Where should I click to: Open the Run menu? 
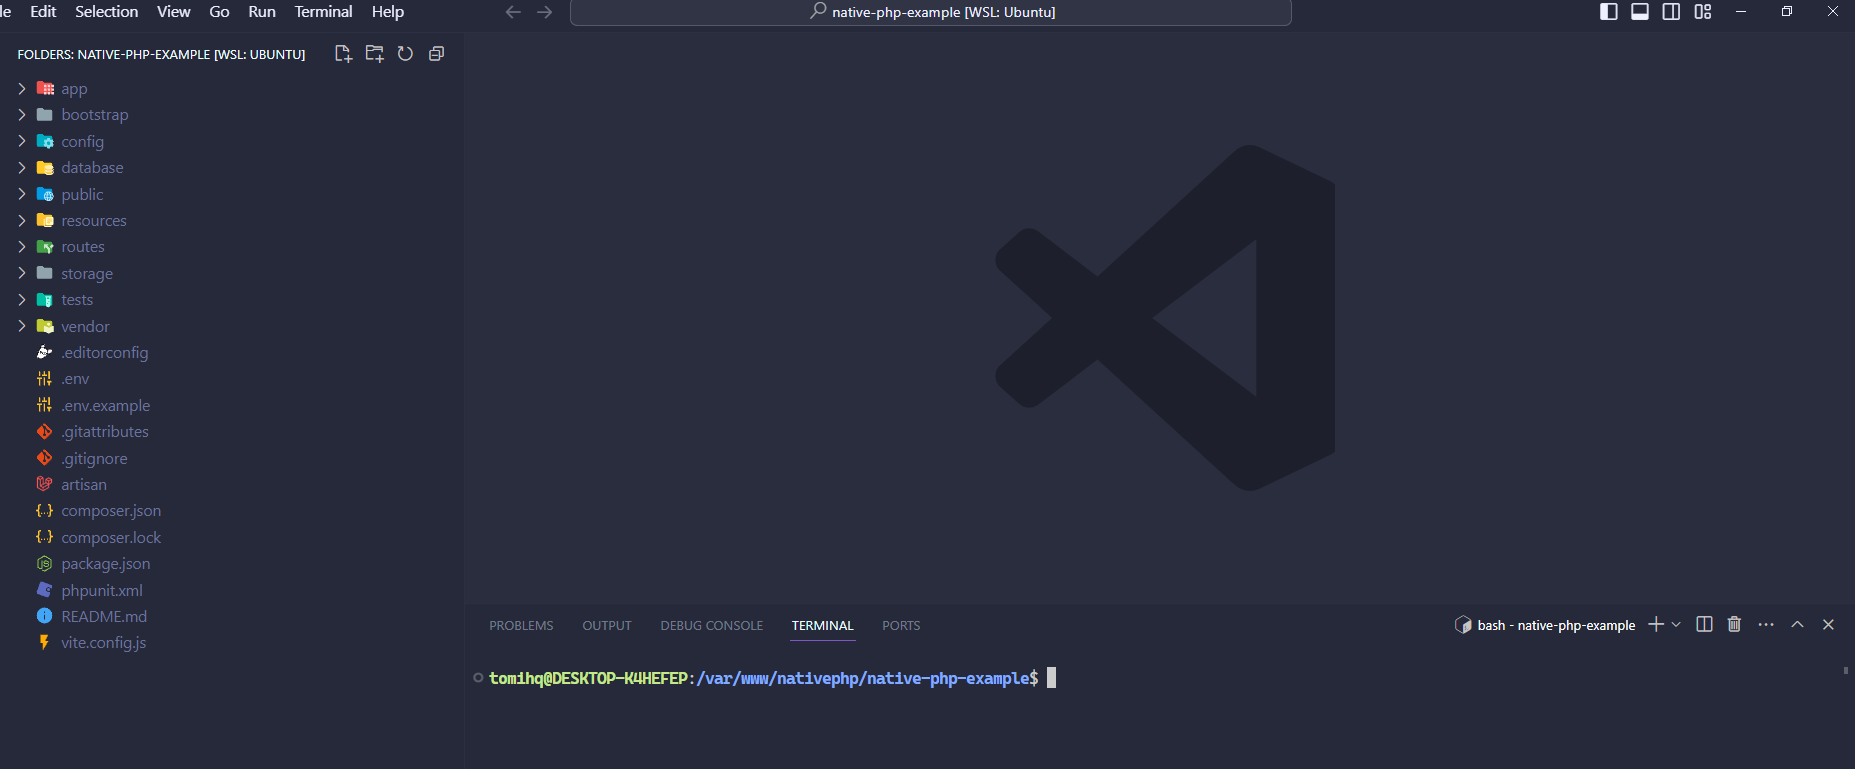tap(262, 12)
